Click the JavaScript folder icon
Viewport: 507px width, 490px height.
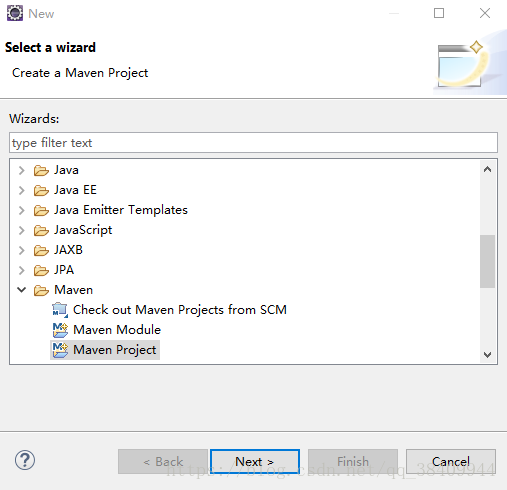(41, 230)
